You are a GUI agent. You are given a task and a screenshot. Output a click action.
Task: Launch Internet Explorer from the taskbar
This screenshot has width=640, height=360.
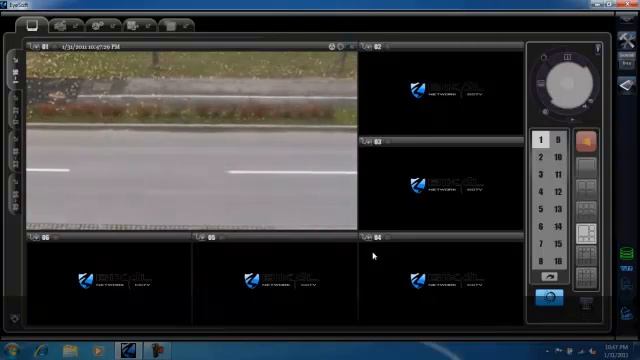41,351
